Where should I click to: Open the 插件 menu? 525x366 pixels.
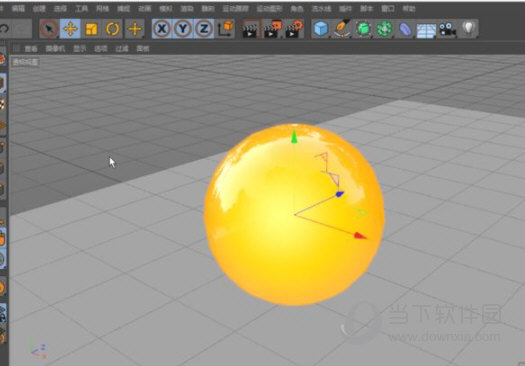pos(346,9)
